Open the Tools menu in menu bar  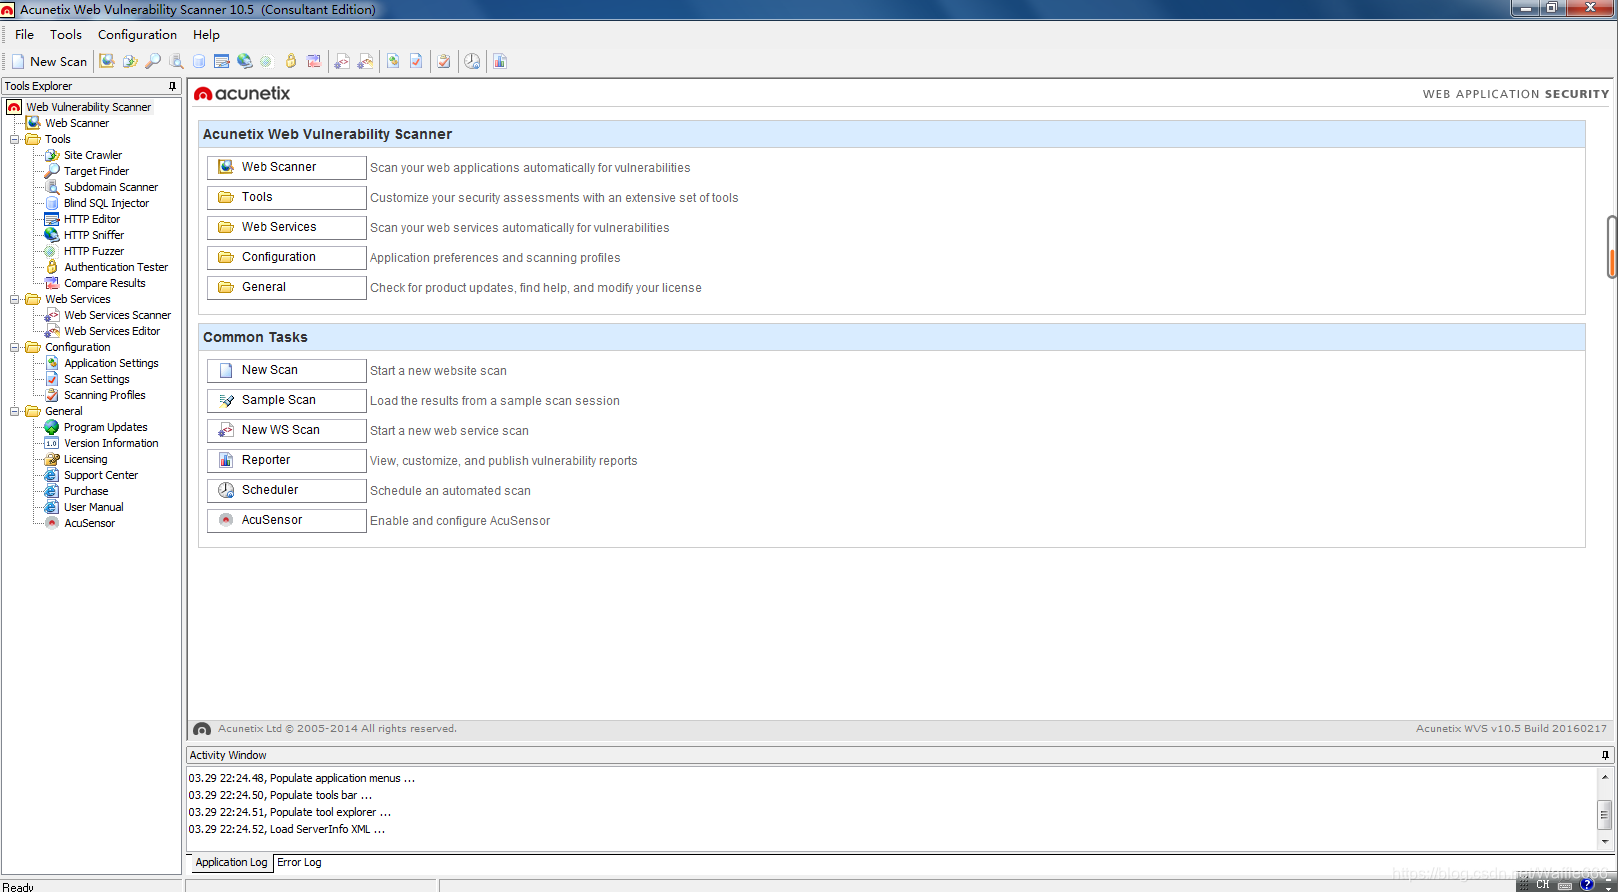(66, 34)
